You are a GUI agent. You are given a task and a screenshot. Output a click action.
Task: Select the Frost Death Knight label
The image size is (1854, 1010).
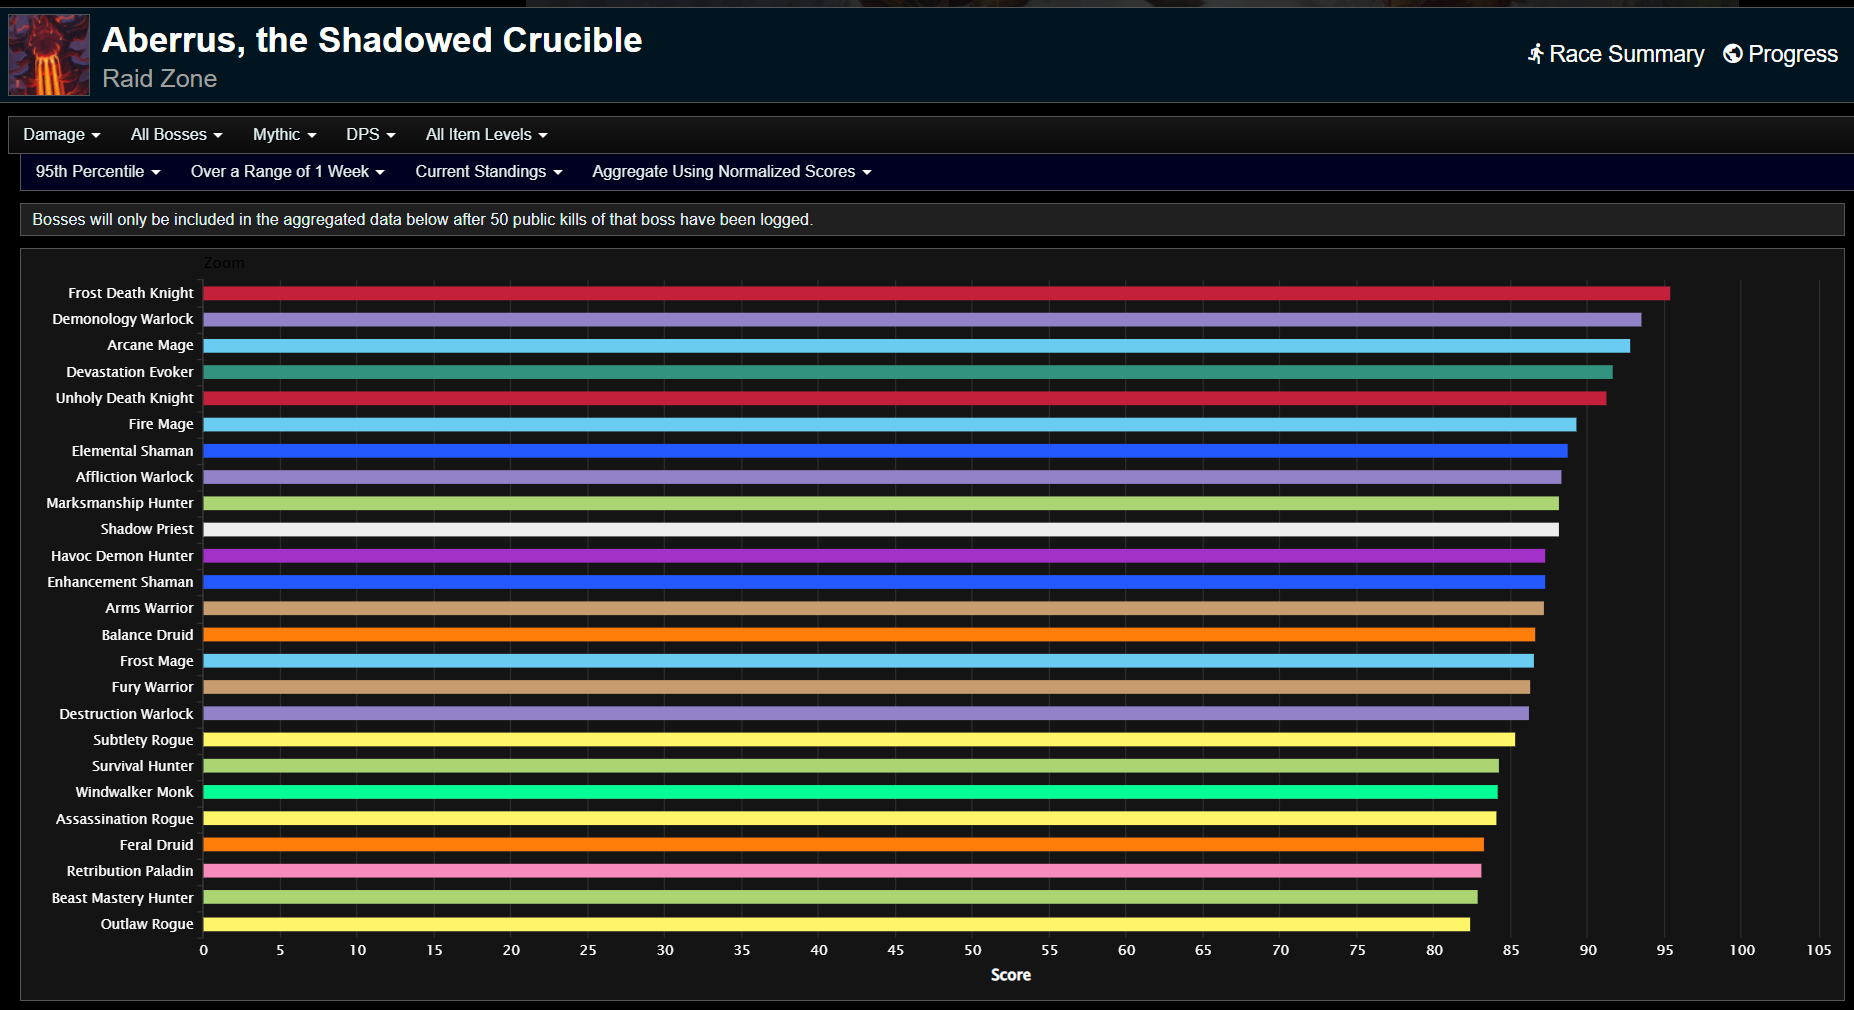click(131, 293)
